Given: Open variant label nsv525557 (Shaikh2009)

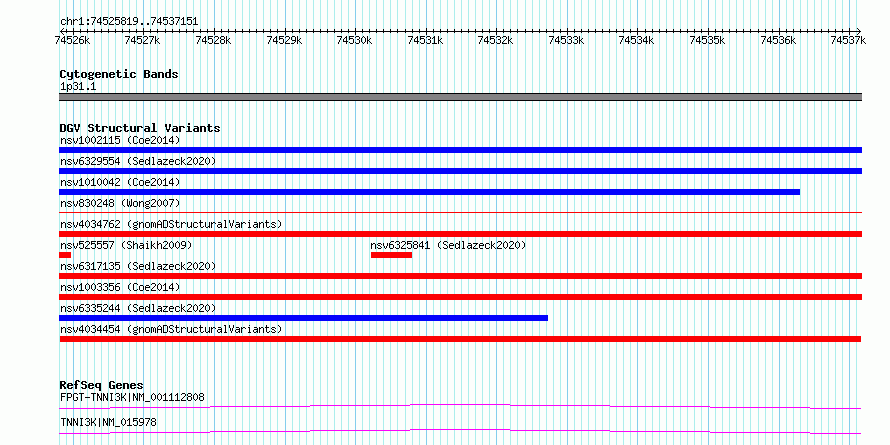Looking at the screenshot, I should pos(126,245).
